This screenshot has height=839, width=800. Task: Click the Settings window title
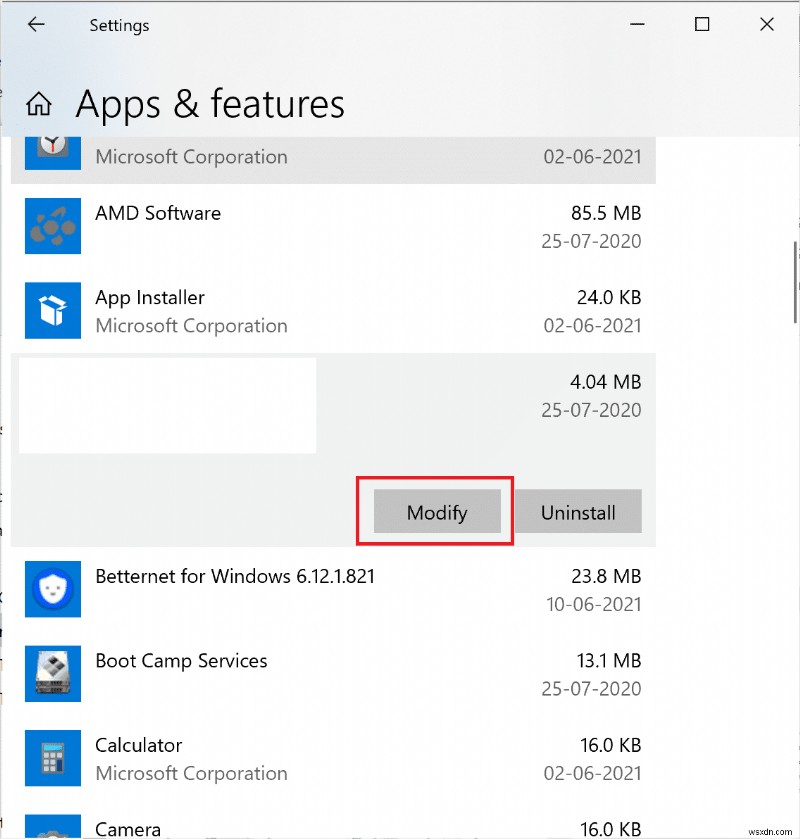tap(119, 24)
